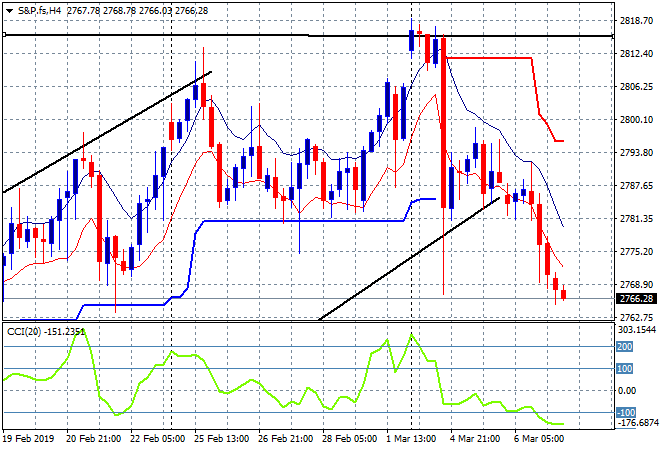This screenshot has height=450, width=660.
Task: Click the CCI 200 level label
Action: tap(625, 346)
